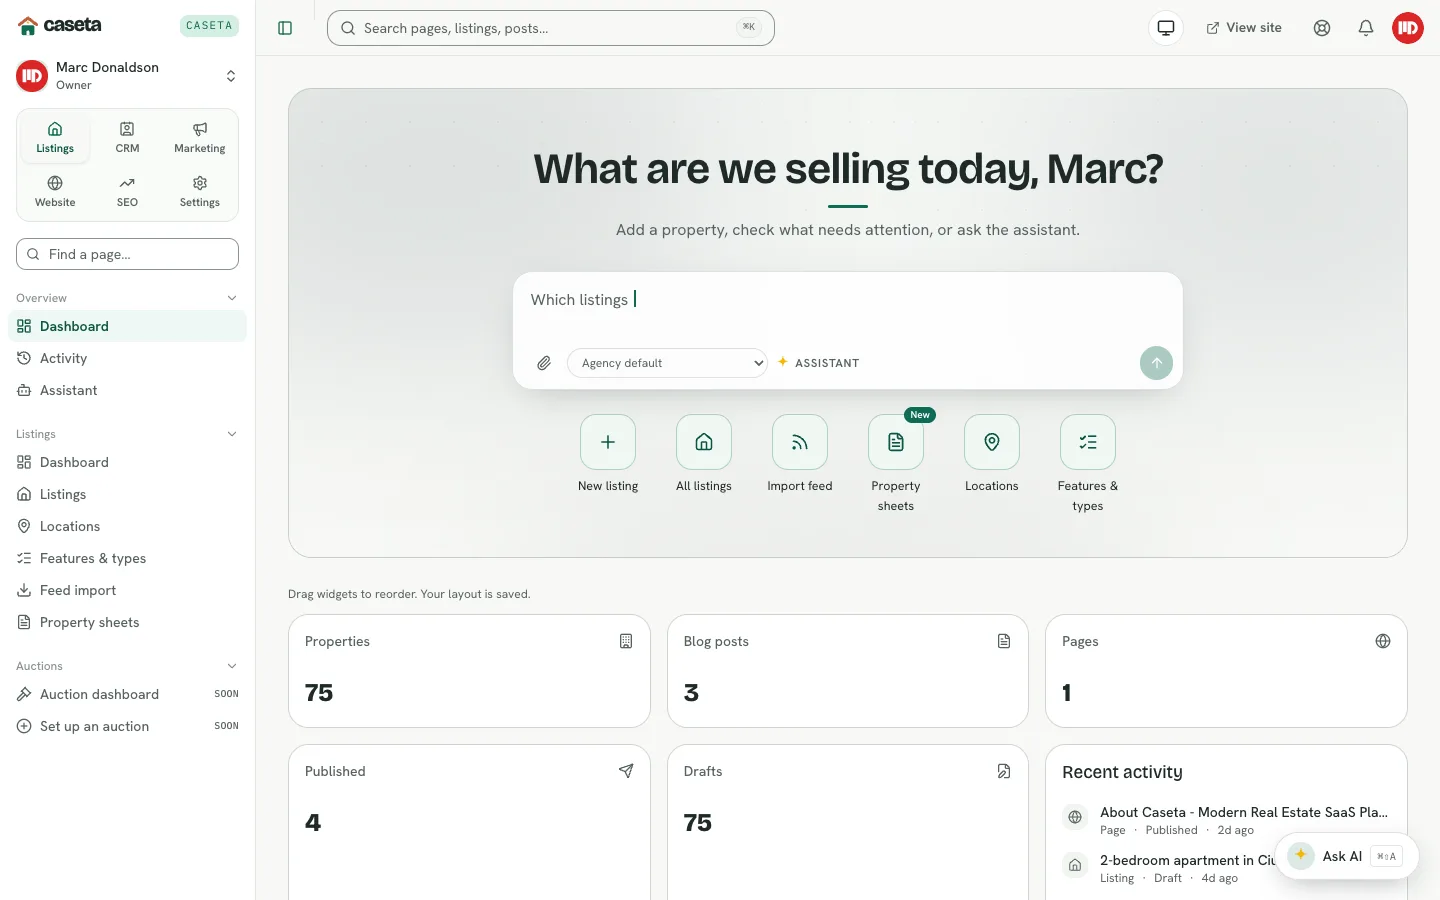Expand the Marc Donaldson account switcher
The image size is (1440, 900).
(x=127, y=76)
